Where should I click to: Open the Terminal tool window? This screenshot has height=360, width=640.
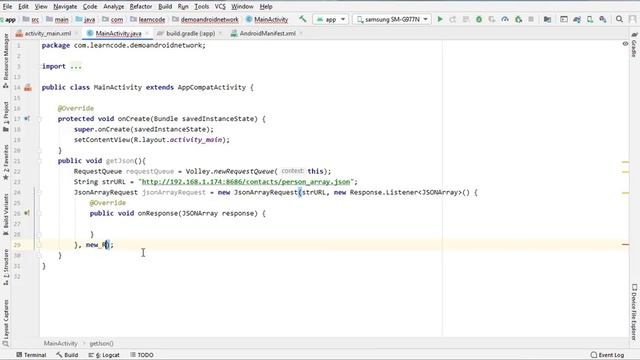(31, 355)
